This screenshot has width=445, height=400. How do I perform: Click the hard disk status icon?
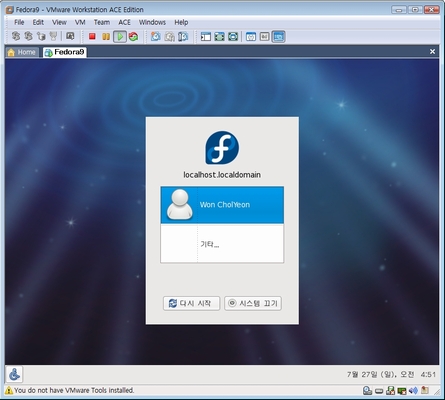pyautogui.click(x=379, y=391)
